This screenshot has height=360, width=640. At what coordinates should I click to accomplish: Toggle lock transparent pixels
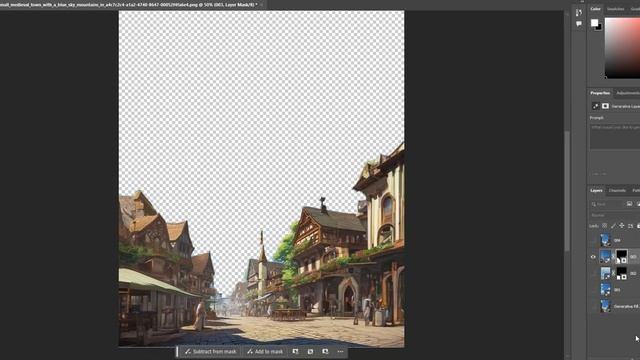click(x=604, y=226)
